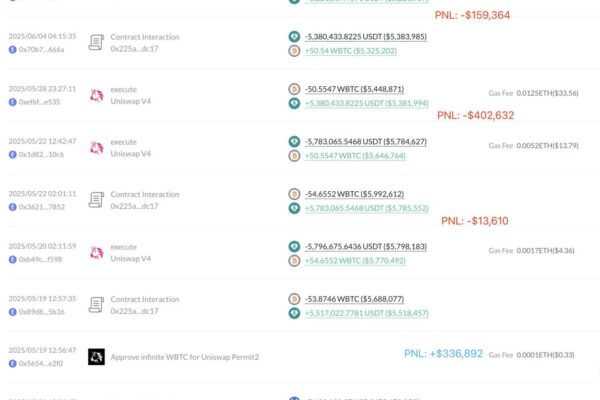Click black Permit2 approve icon

point(96,357)
